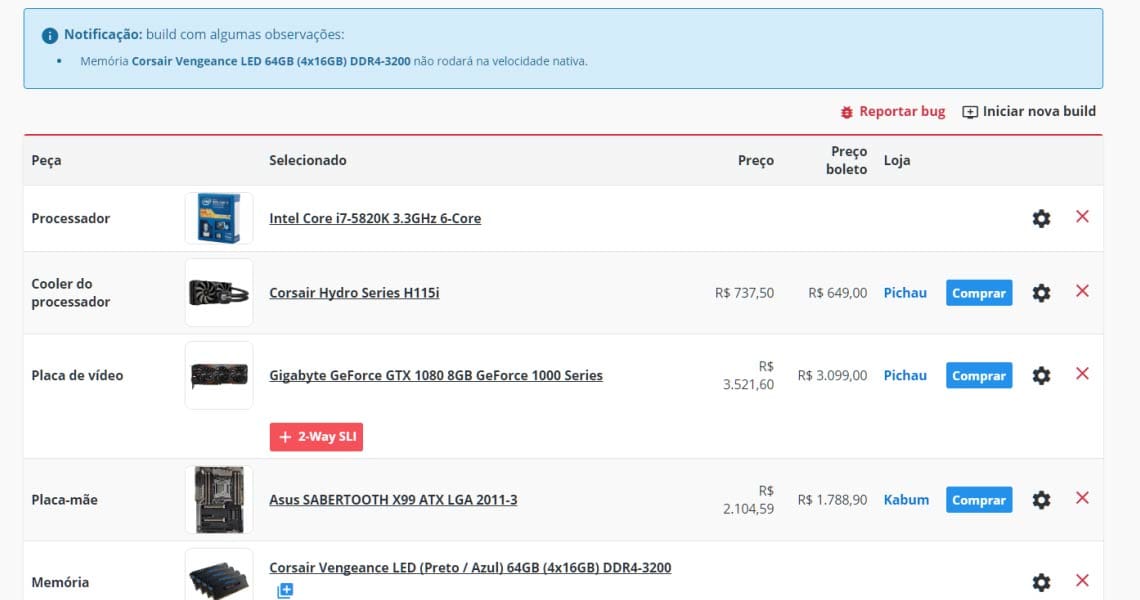Open gear options for Gigabyte GTX 1080
1140x600 pixels.
[1041, 376]
